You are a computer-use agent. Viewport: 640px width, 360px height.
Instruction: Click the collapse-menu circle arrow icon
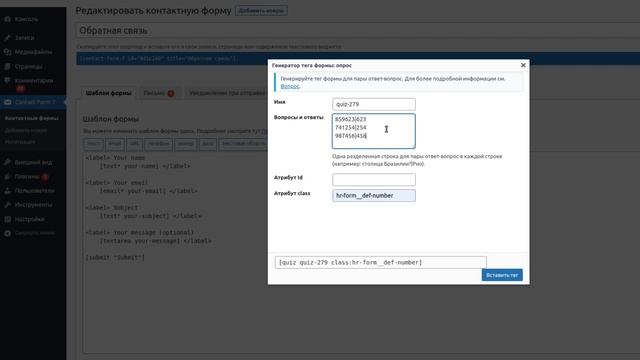pos(7,233)
